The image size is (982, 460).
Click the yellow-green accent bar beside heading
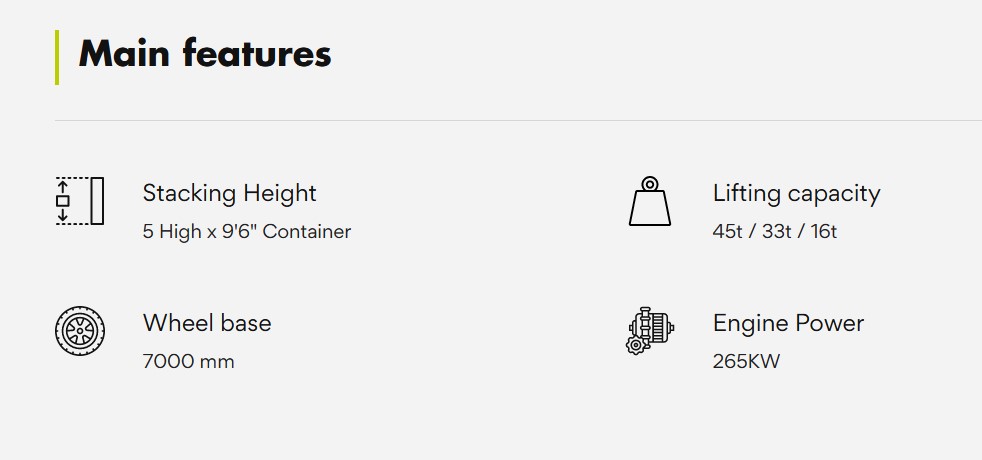click(x=57, y=57)
